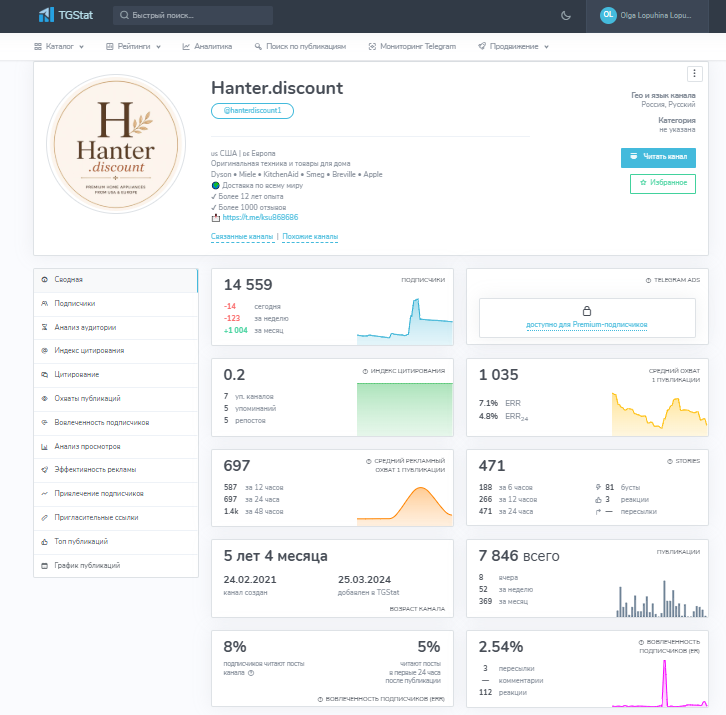Switch to Анализ аудитории sidebar tab

pyautogui.click(x=116, y=327)
